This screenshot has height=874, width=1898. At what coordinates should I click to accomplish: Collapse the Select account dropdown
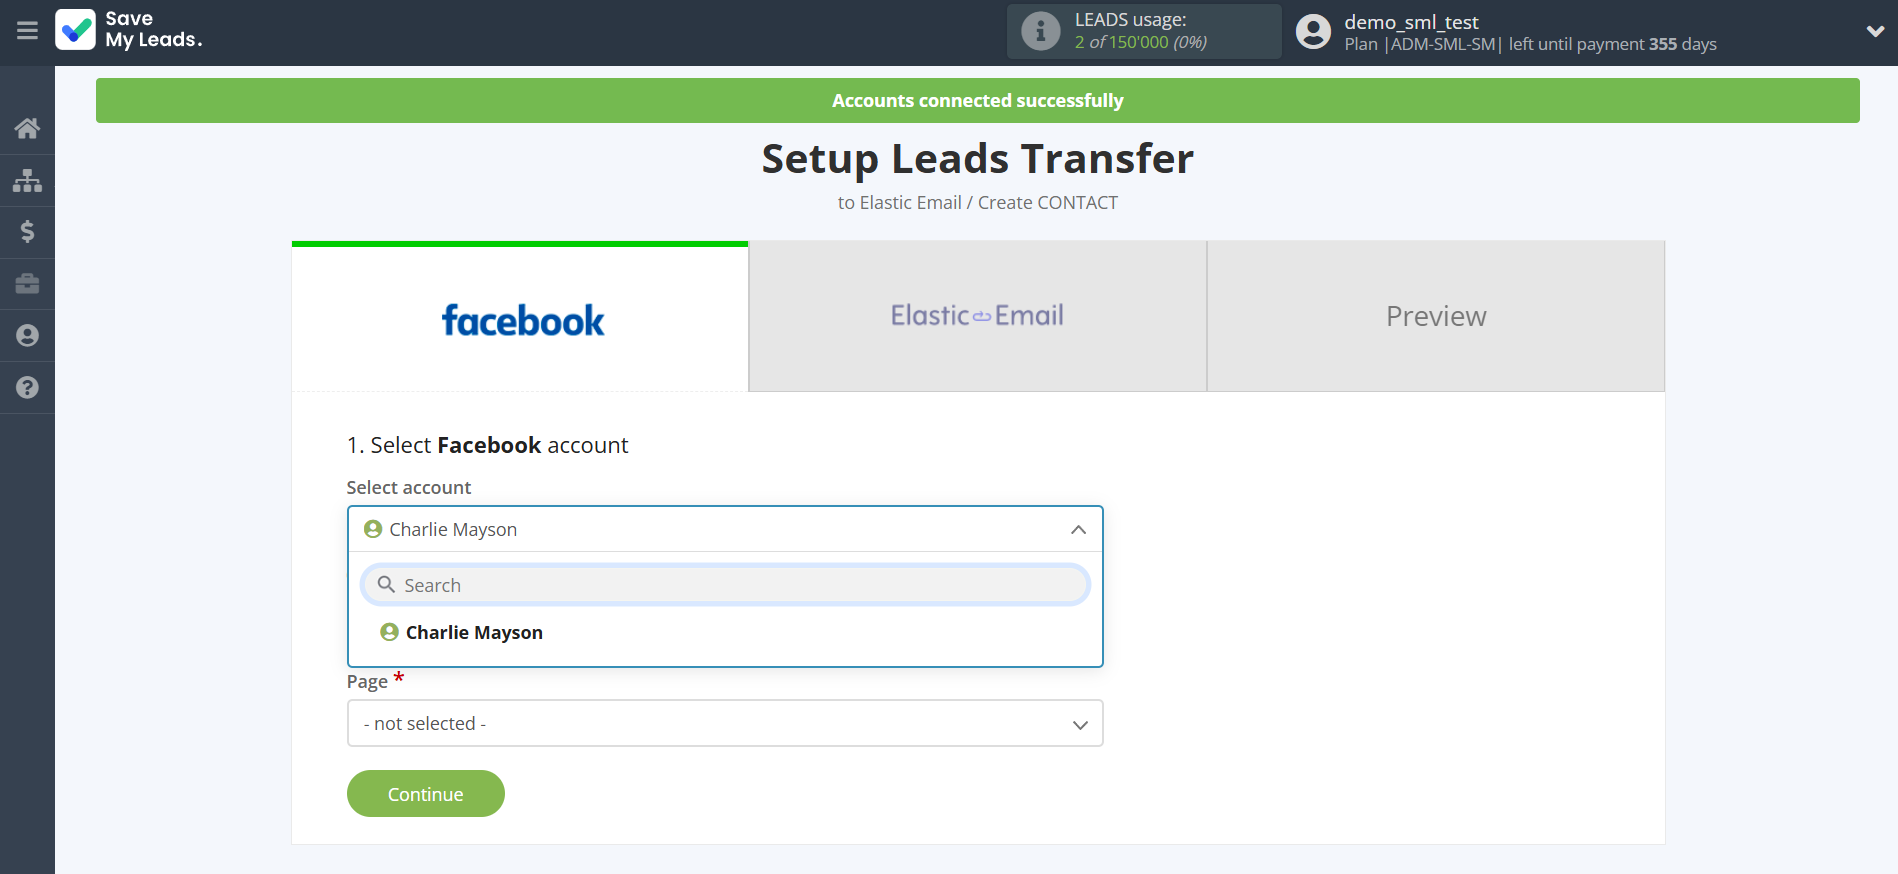[x=1078, y=529]
